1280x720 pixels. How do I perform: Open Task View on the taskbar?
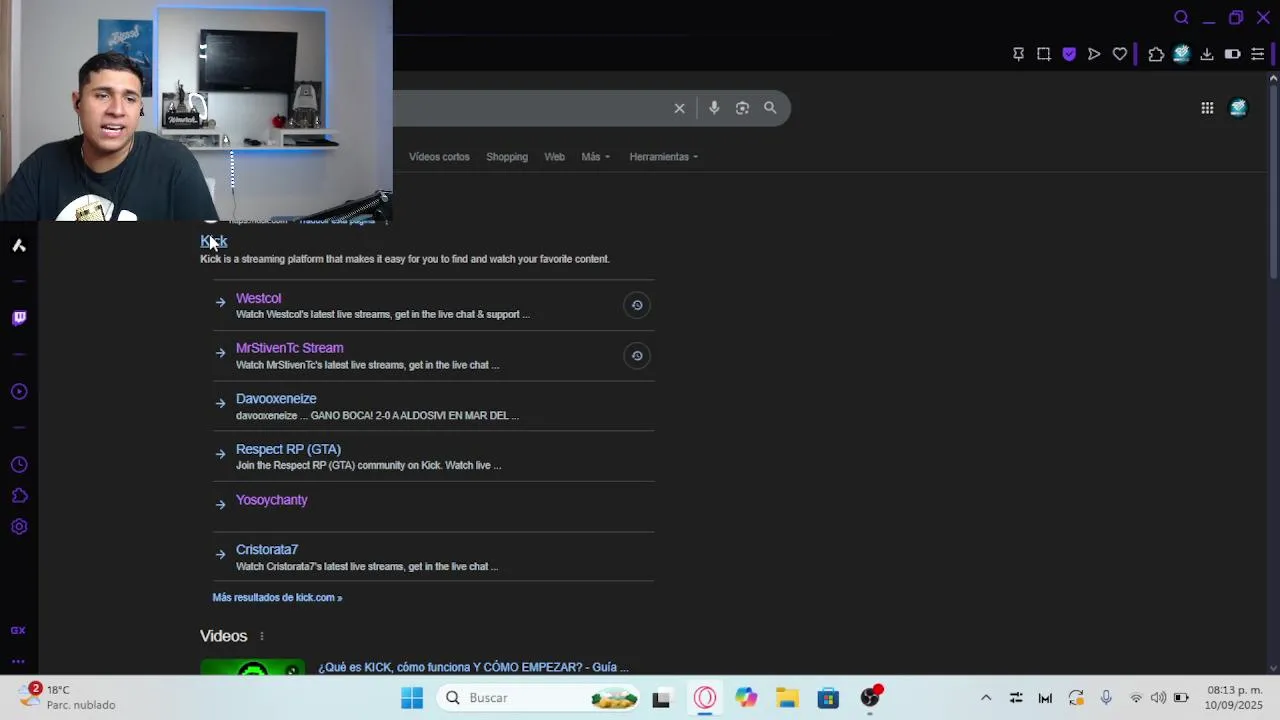(x=661, y=699)
